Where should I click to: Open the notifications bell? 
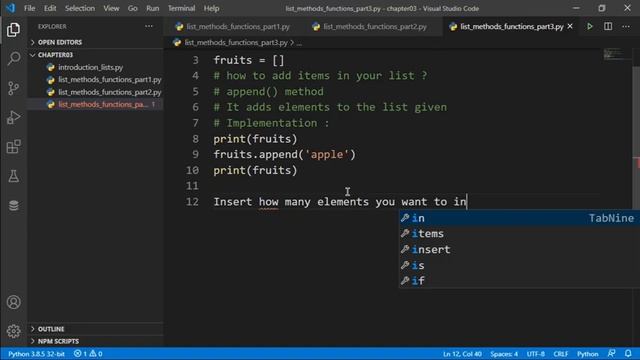[628, 353]
